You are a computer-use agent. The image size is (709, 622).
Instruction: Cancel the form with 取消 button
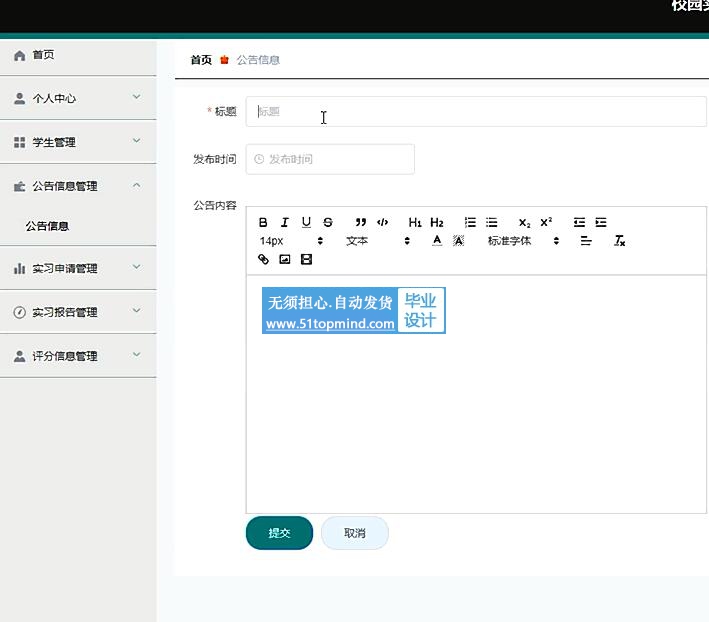point(354,533)
